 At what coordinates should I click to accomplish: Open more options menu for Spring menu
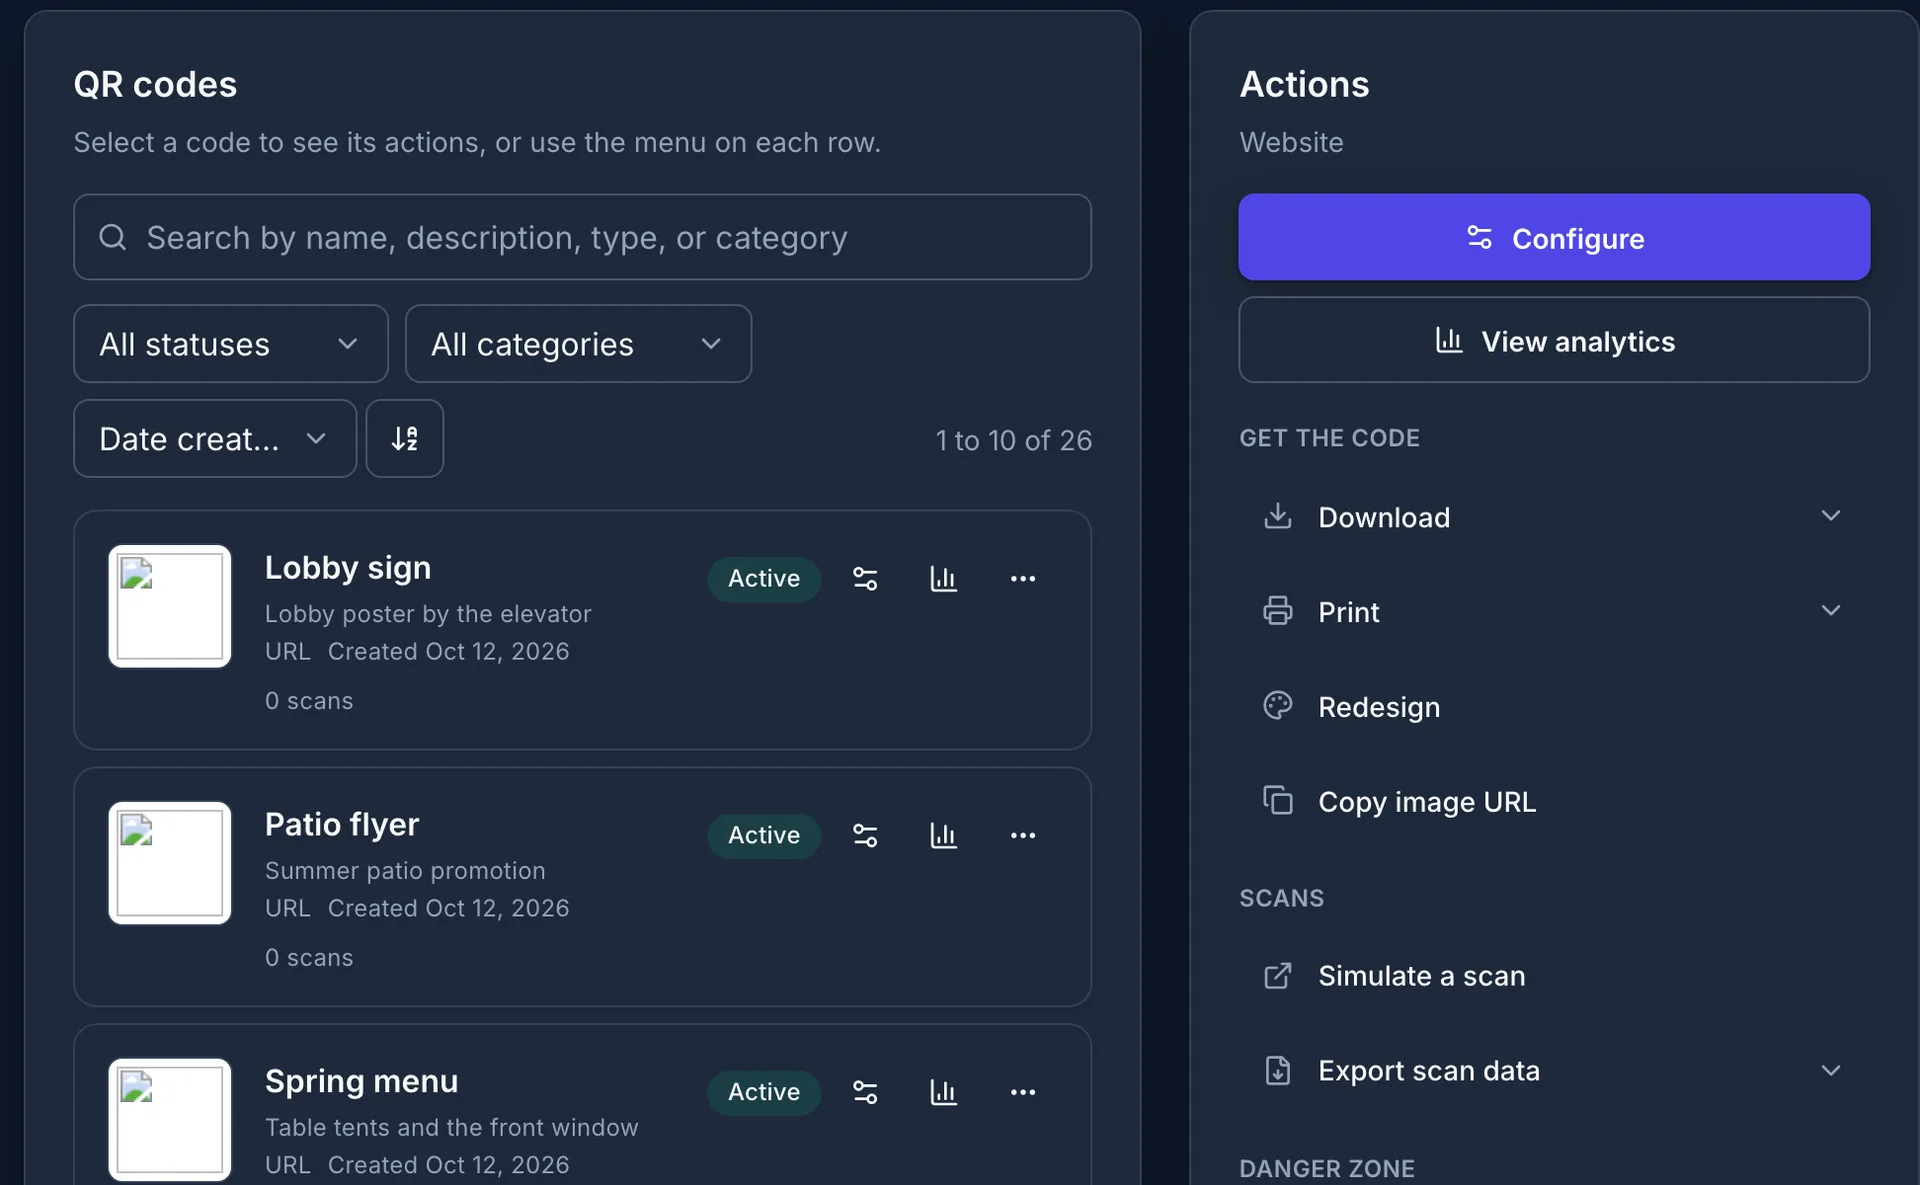pyautogui.click(x=1023, y=1093)
